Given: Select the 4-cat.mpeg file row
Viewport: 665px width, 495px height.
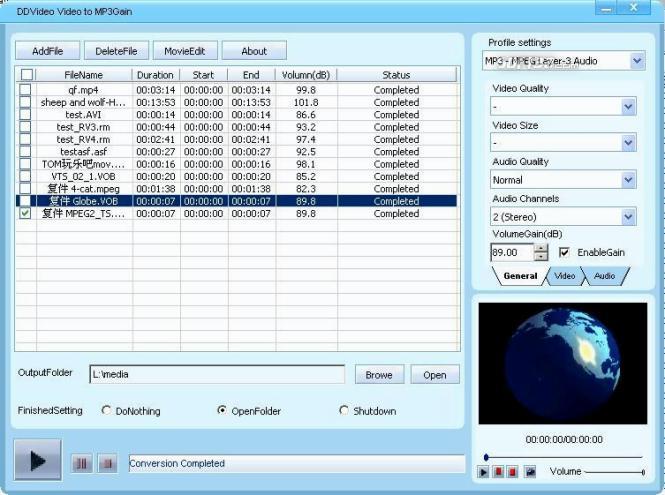Looking at the screenshot, I should [237, 188].
